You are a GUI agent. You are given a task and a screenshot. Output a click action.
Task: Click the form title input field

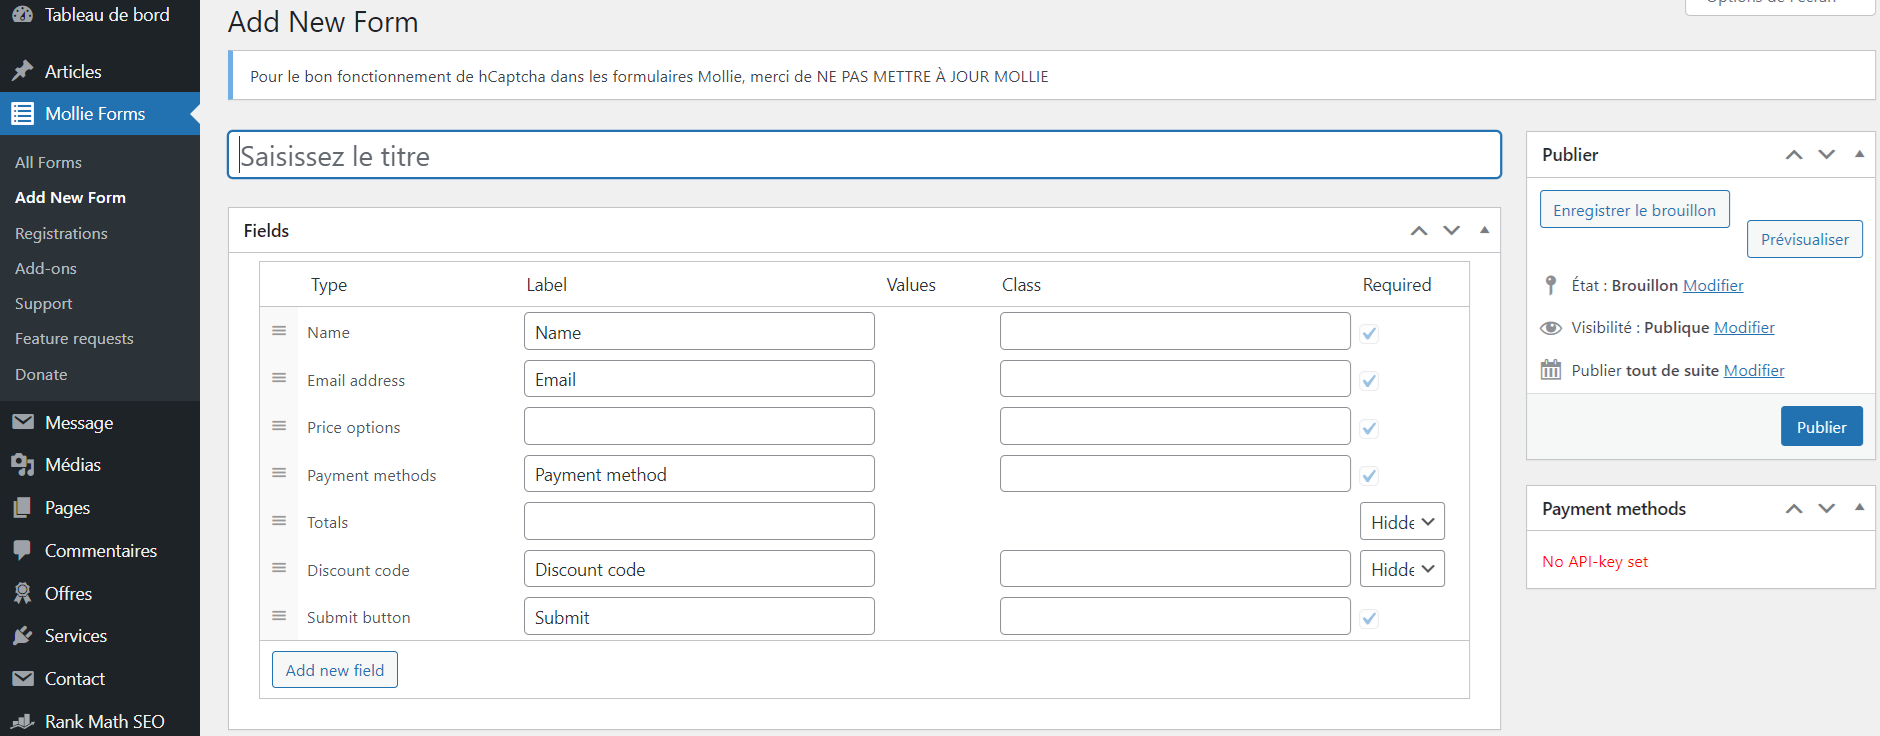click(x=864, y=156)
